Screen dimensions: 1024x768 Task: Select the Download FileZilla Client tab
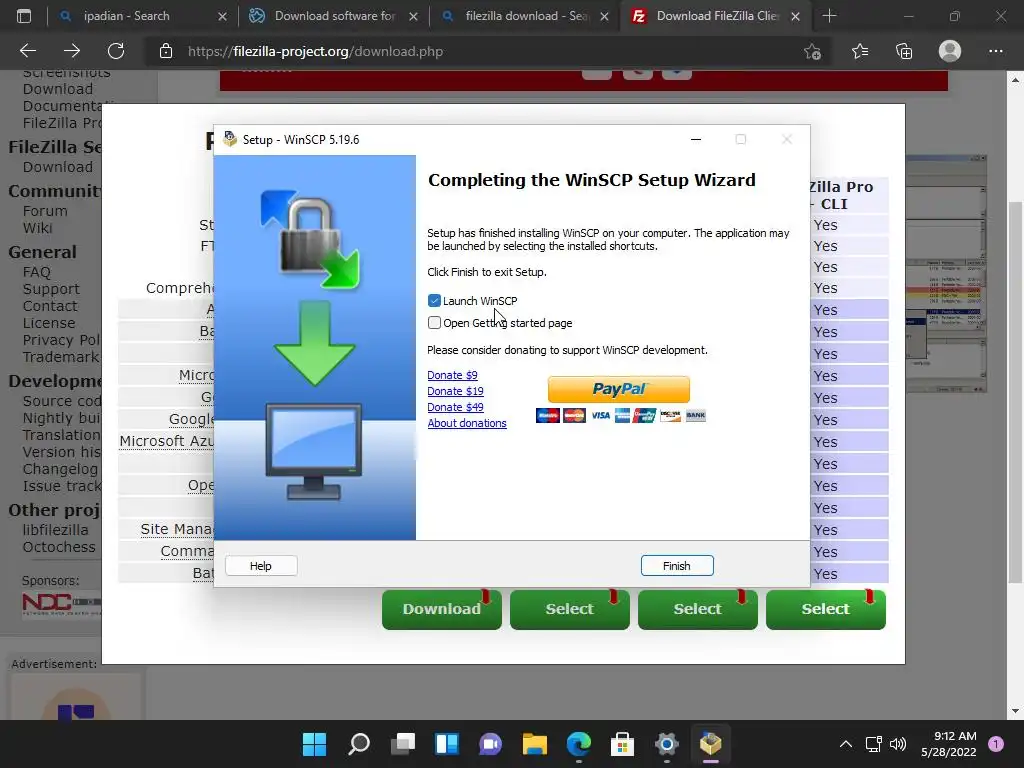click(717, 16)
